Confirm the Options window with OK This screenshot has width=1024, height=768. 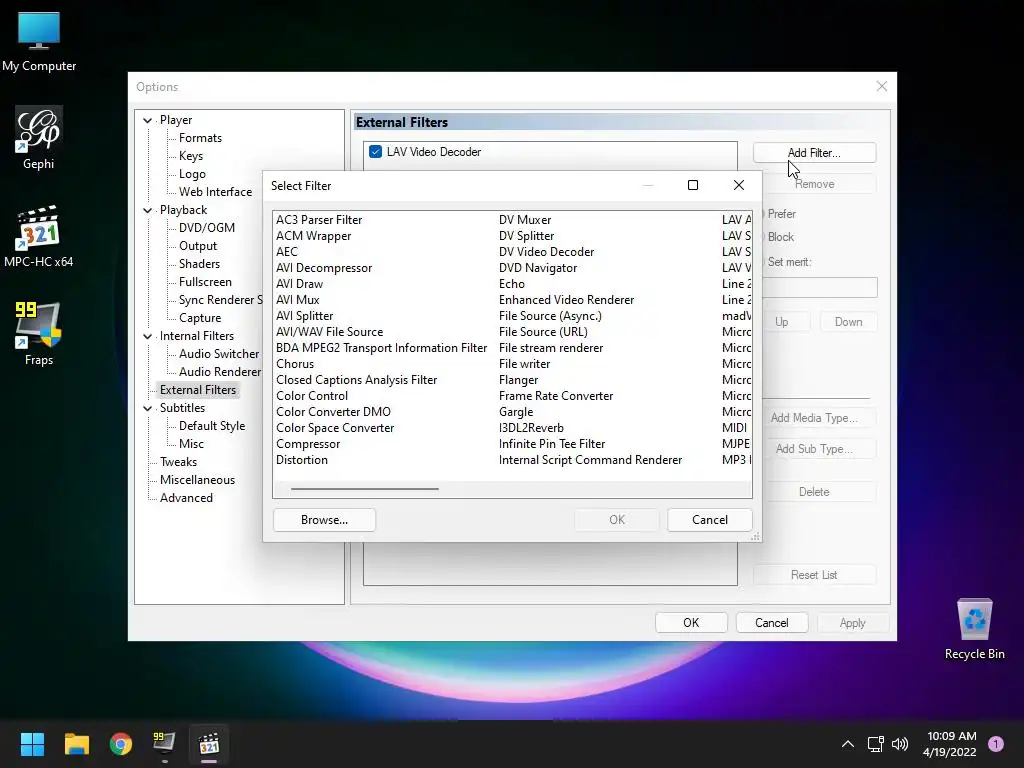pos(691,623)
